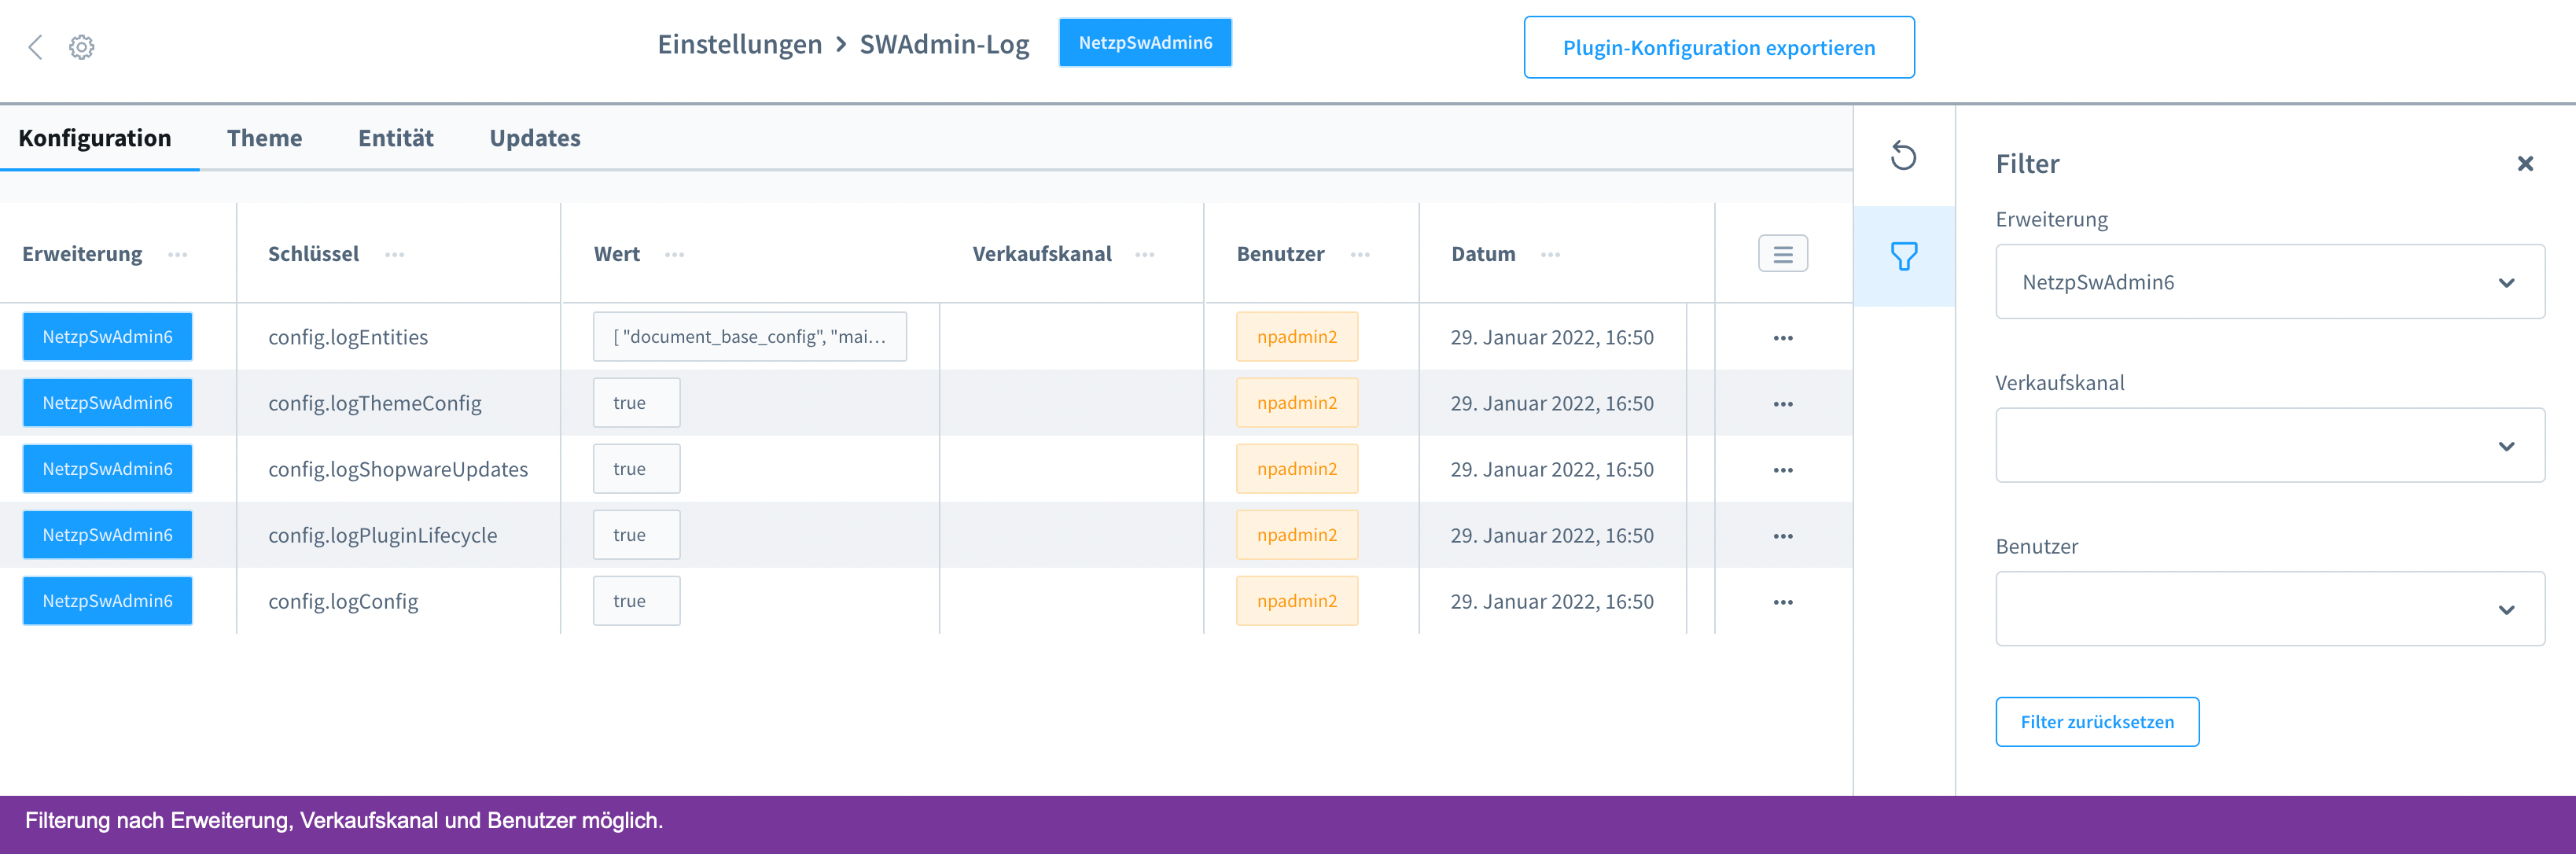This screenshot has width=2576, height=854.
Task: Switch to the Theme tab
Action: coord(264,138)
